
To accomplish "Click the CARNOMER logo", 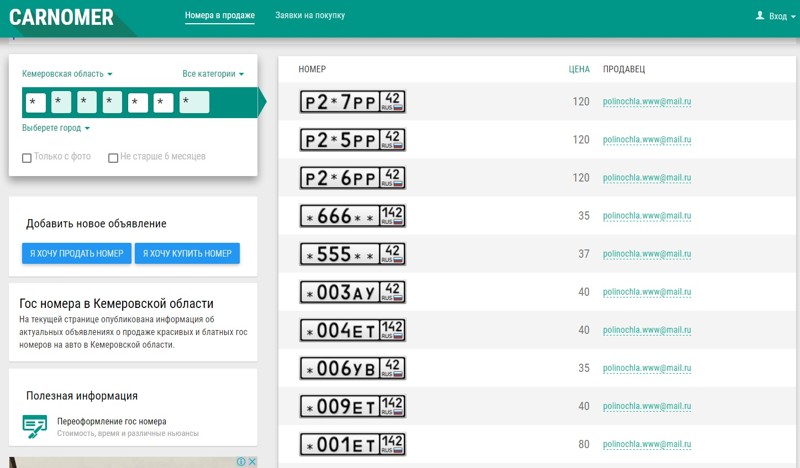I will click(x=61, y=17).
